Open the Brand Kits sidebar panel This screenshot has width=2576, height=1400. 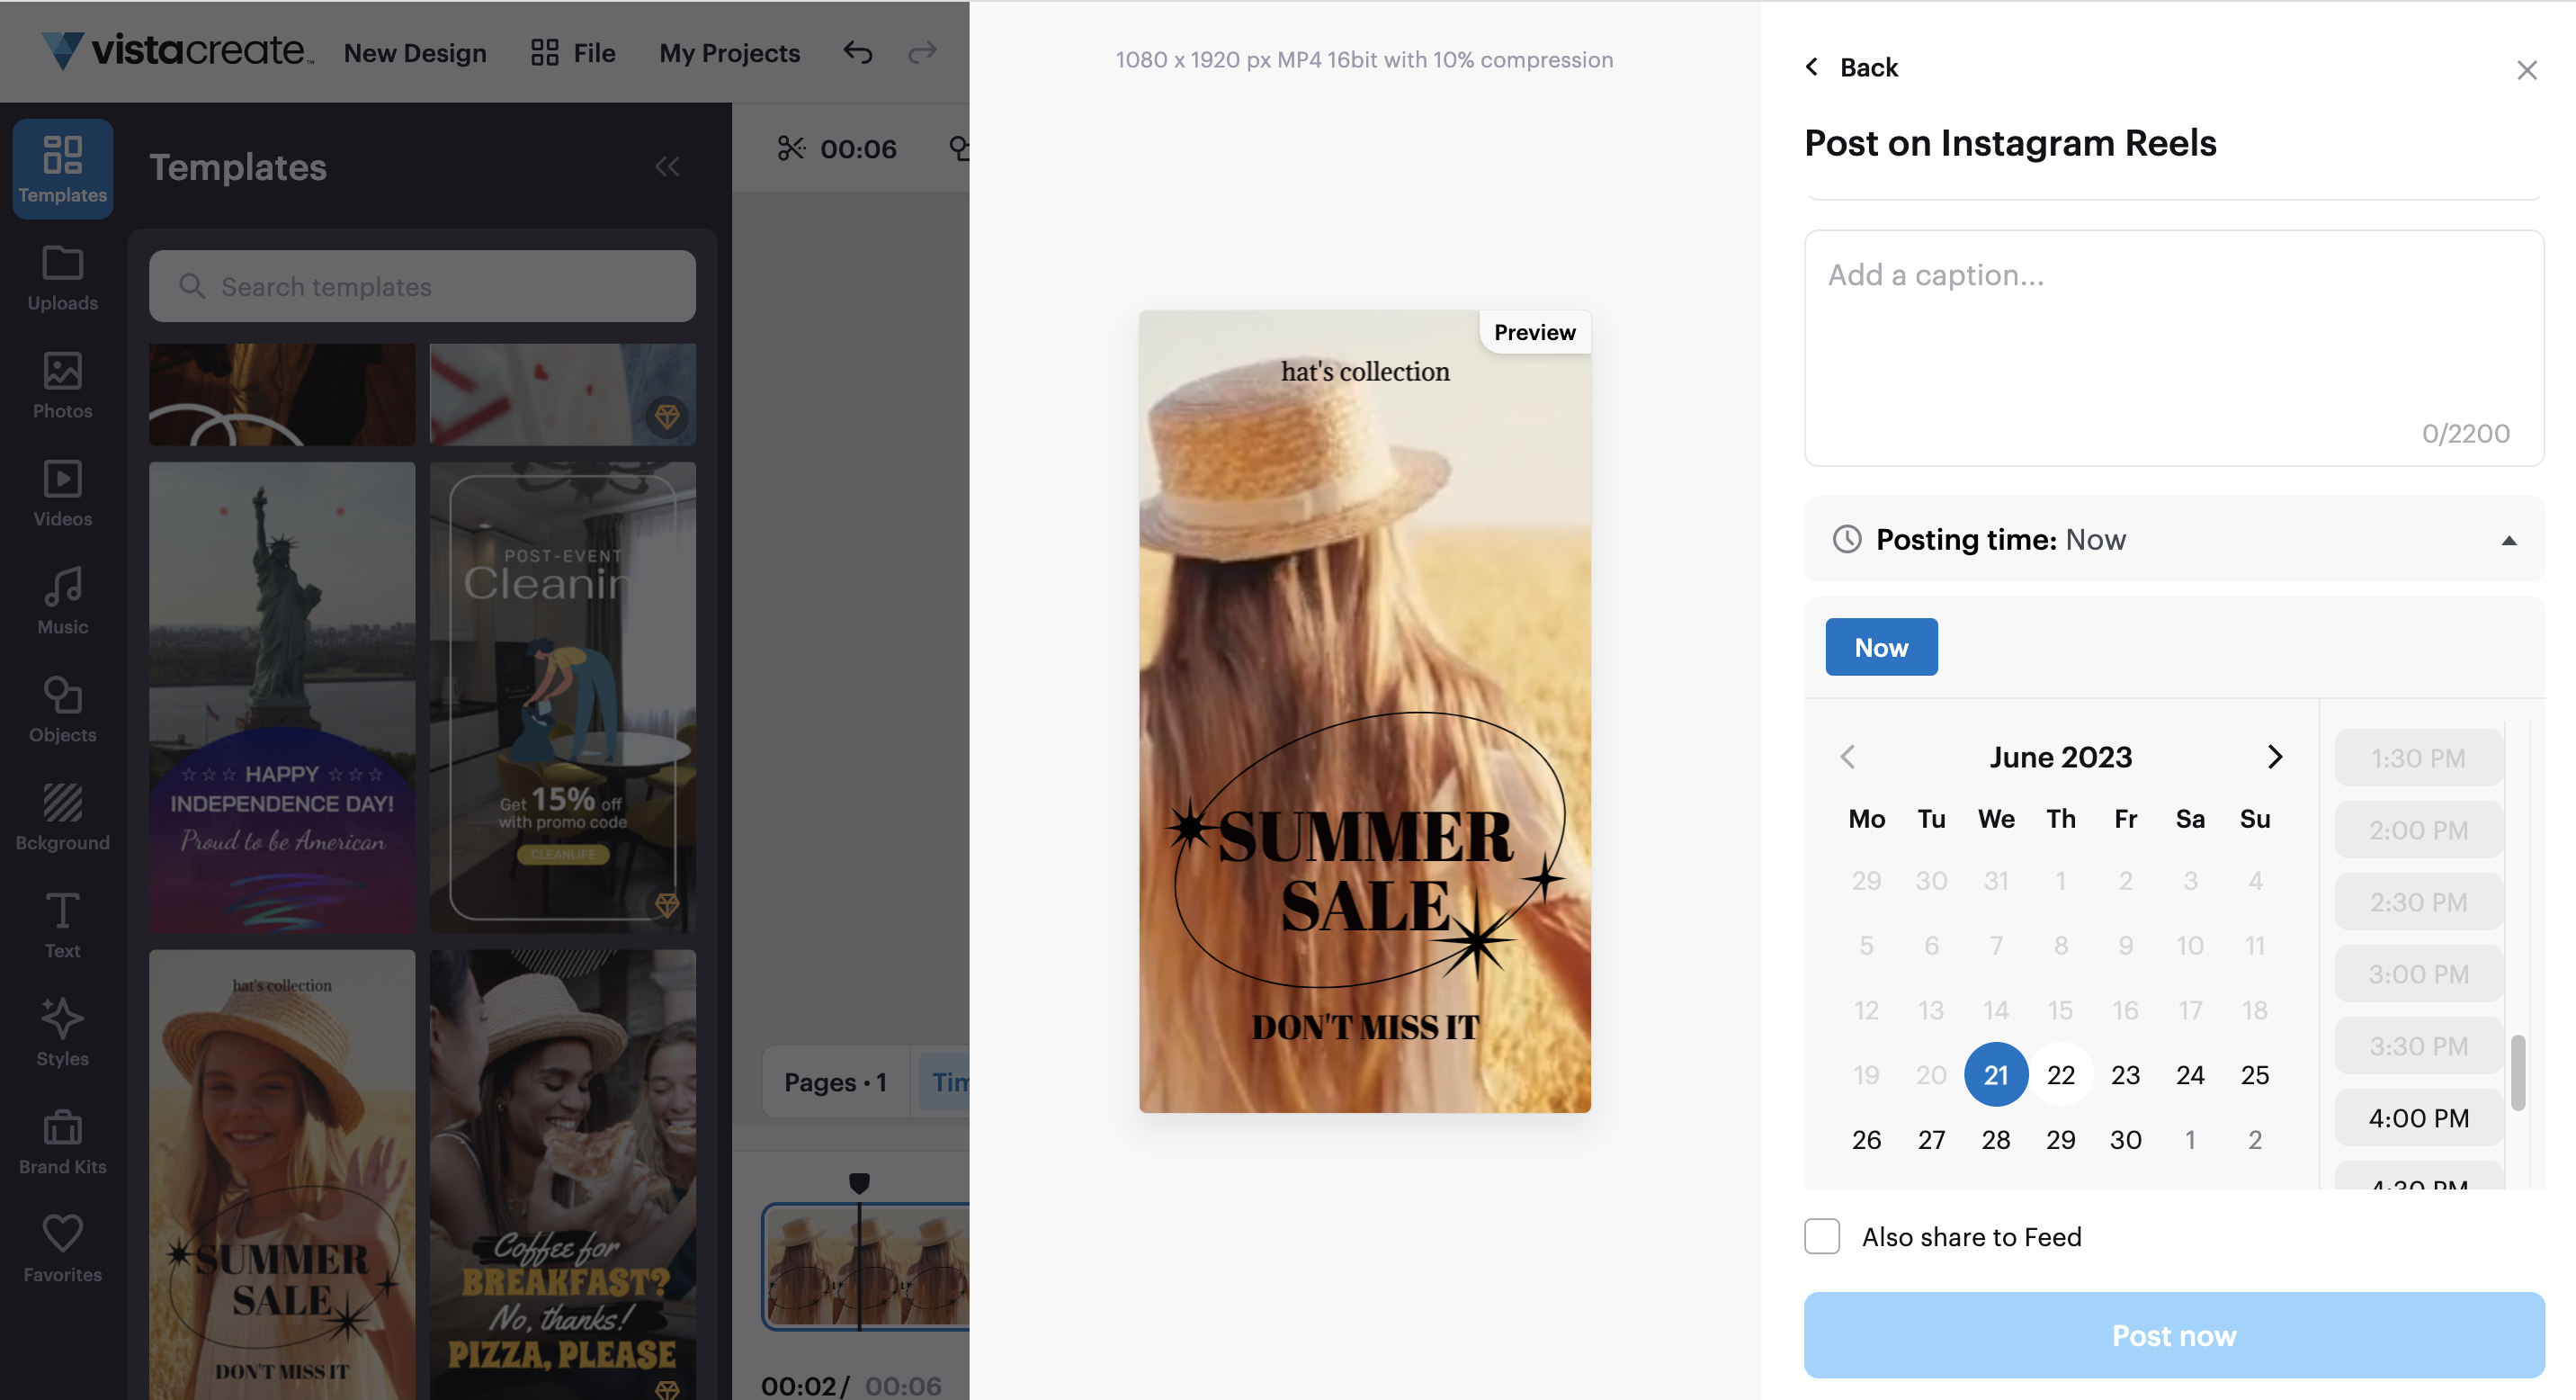(x=62, y=1141)
